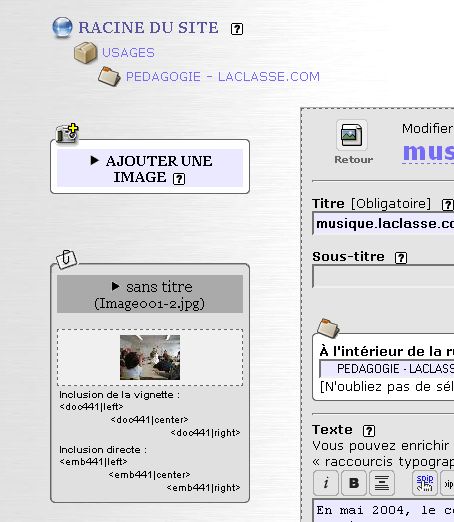
Task: Click the Image001-2.jpg thumbnail preview
Action: (150, 357)
